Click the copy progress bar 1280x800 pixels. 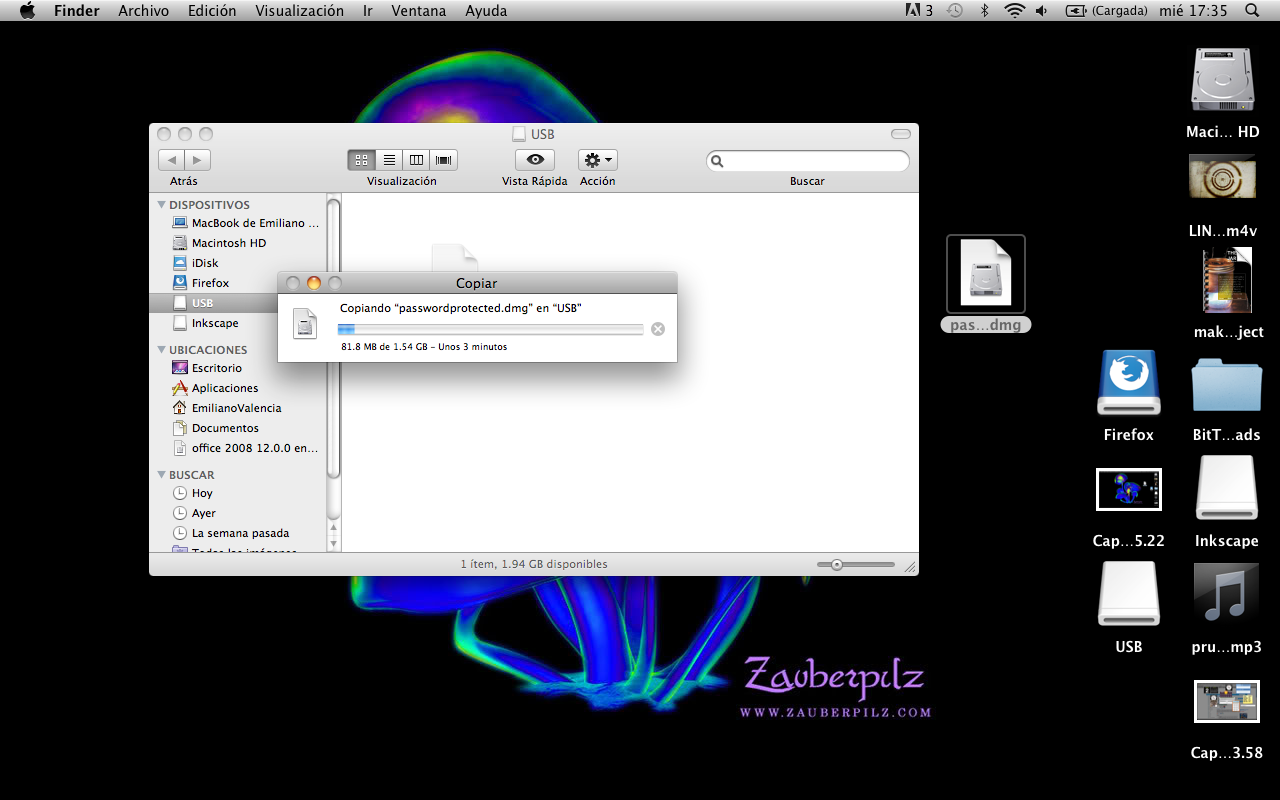pos(490,329)
